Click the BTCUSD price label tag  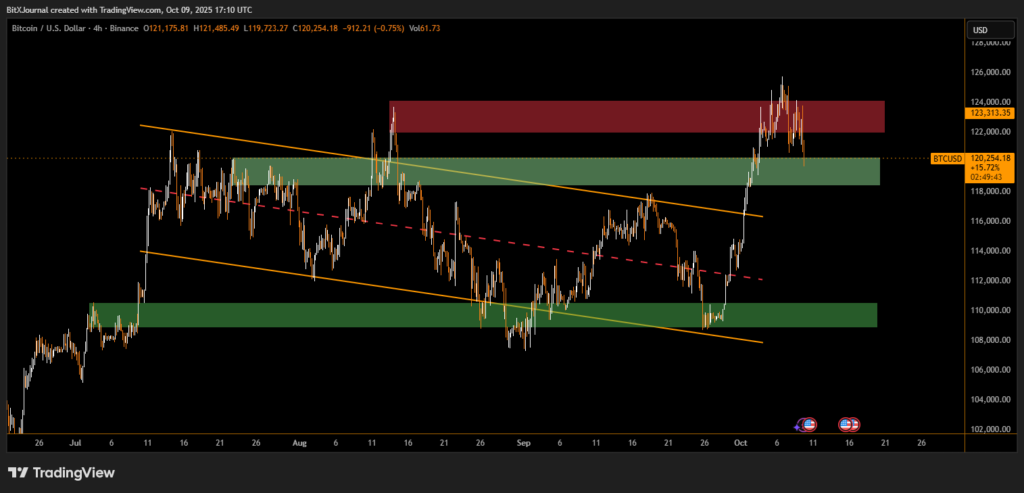click(946, 158)
